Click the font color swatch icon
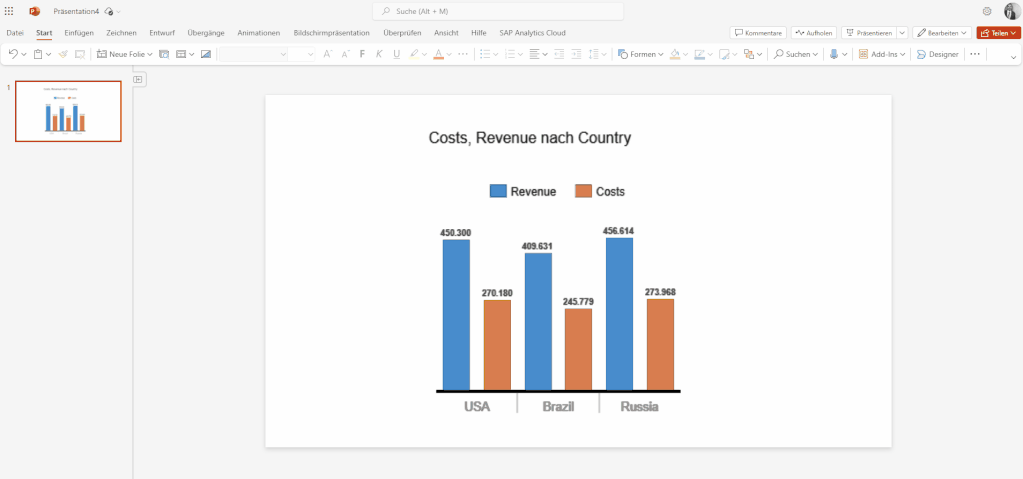The width and height of the screenshot is (1023, 479). (x=438, y=54)
